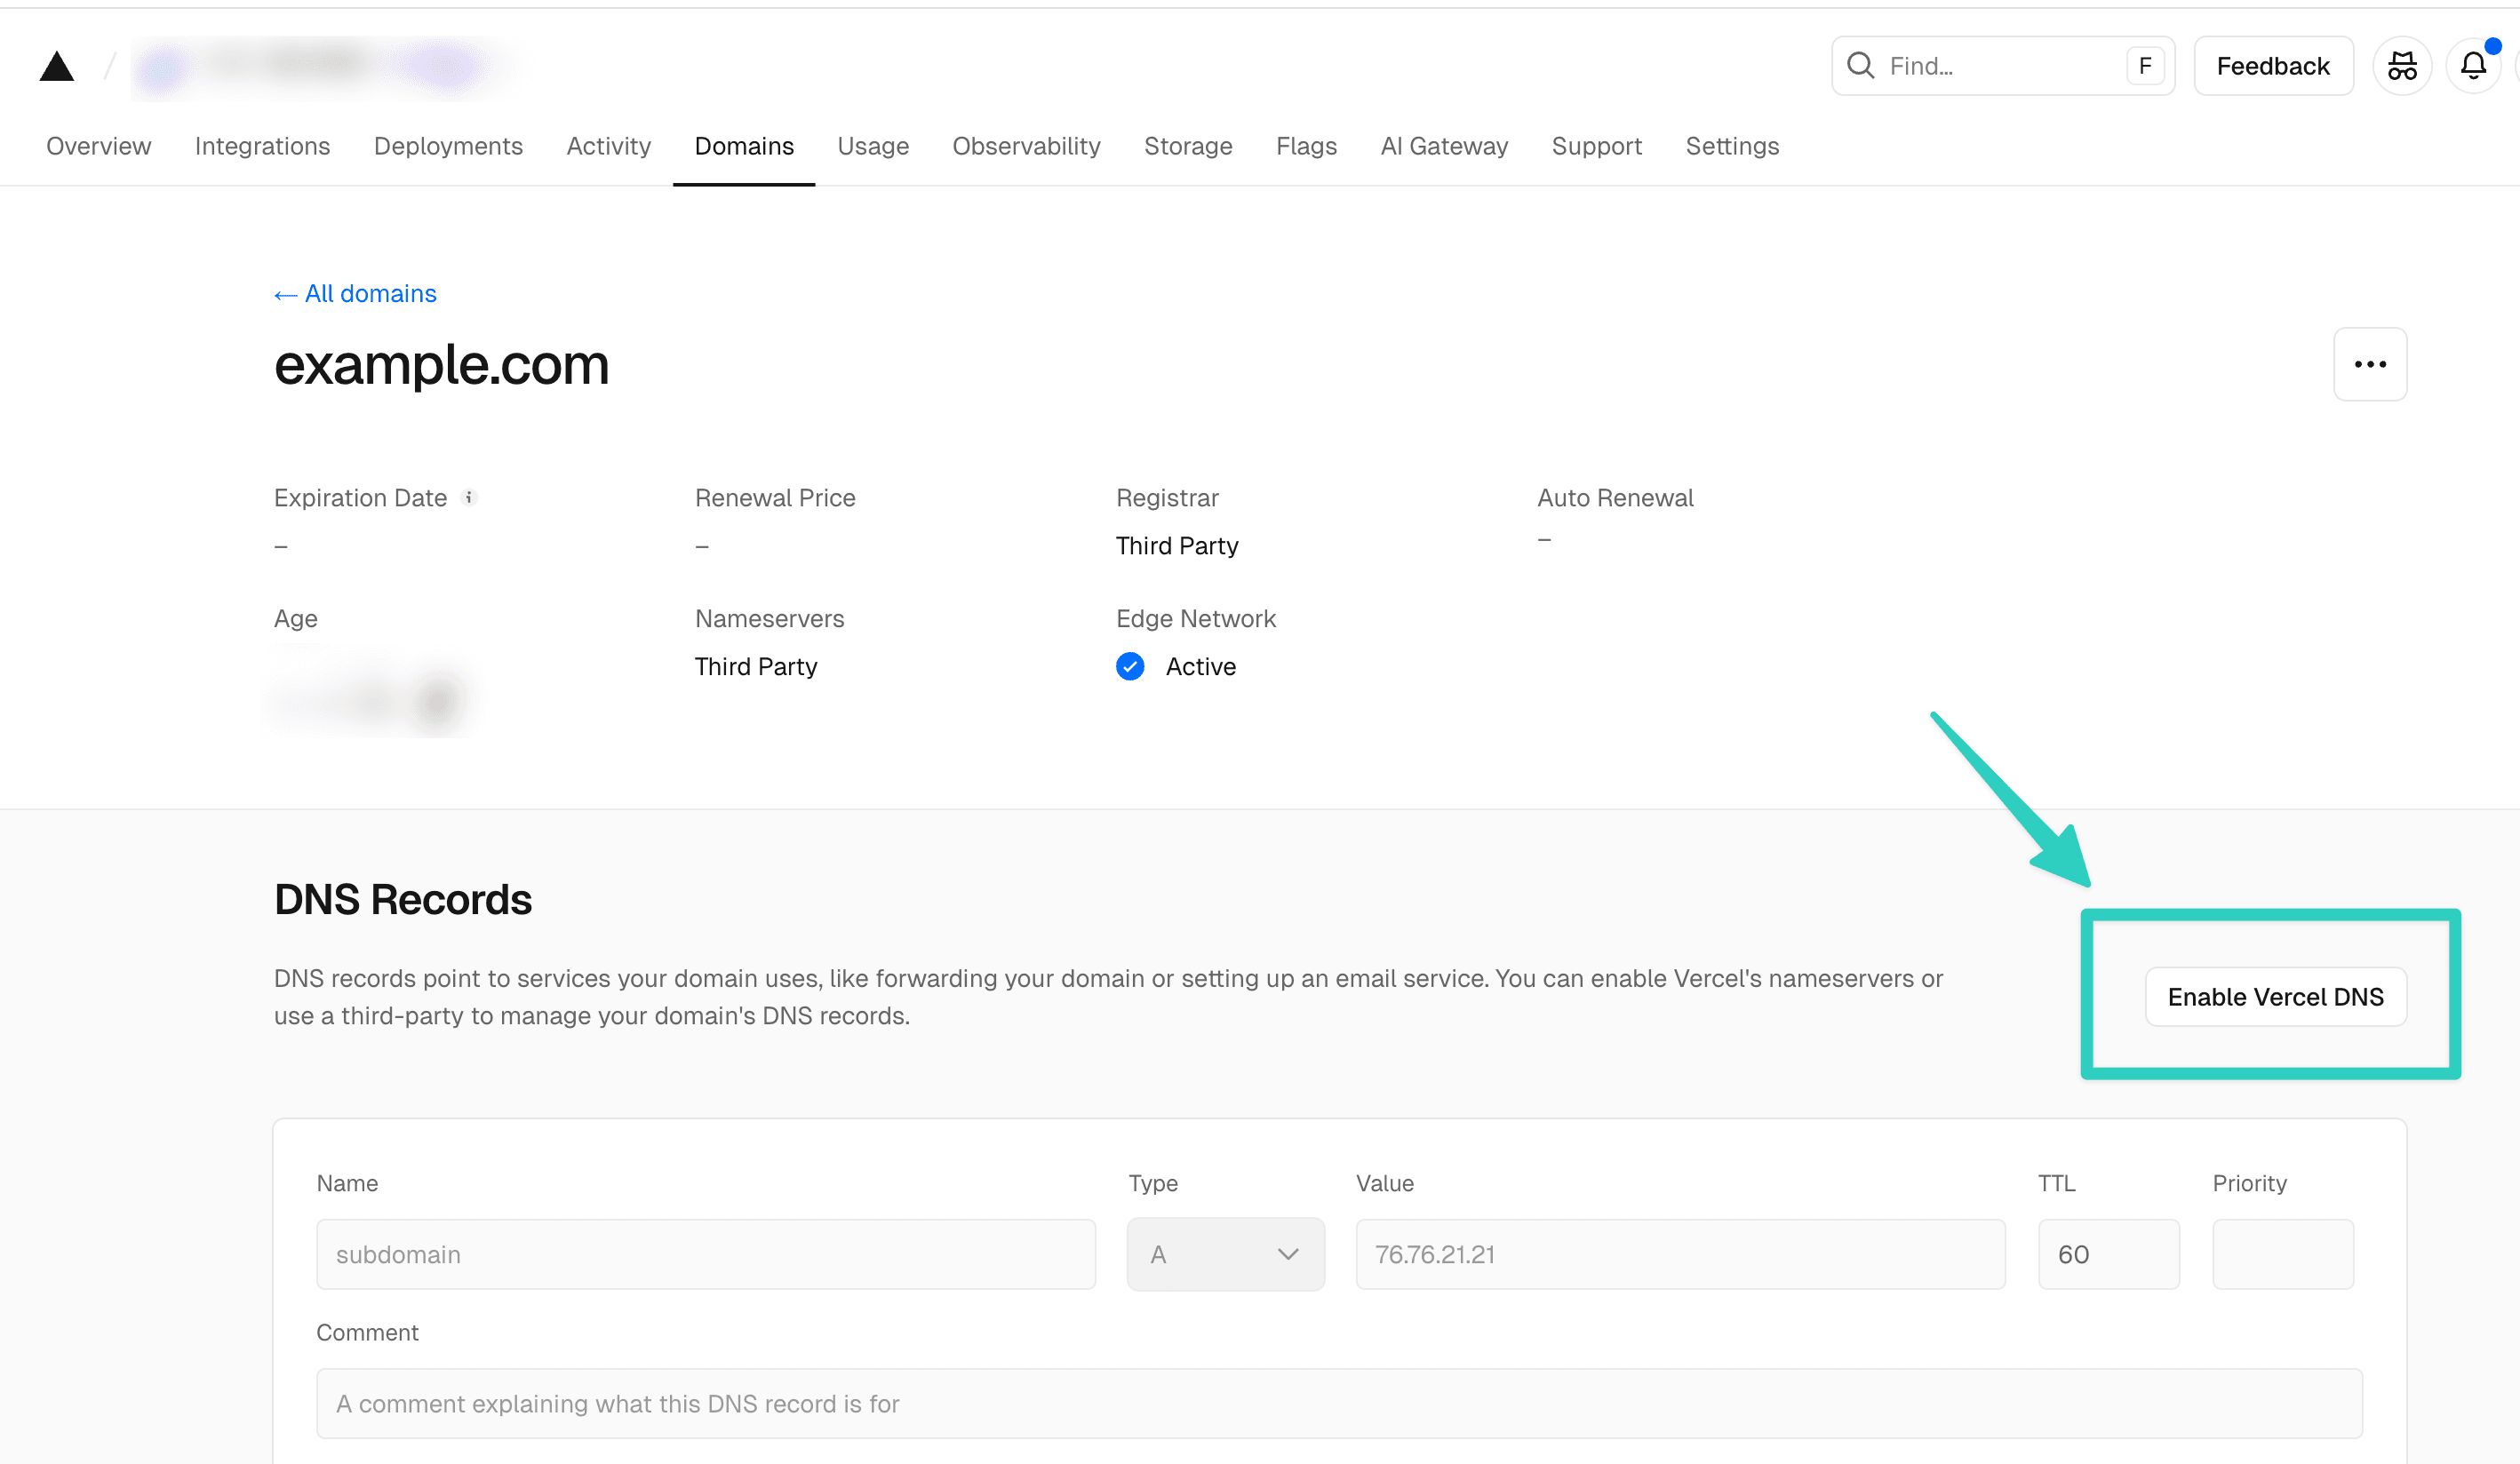This screenshot has height=1464, width=2520.
Task: Click the info icon next to Expiration Date
Action: pos(470,497)
